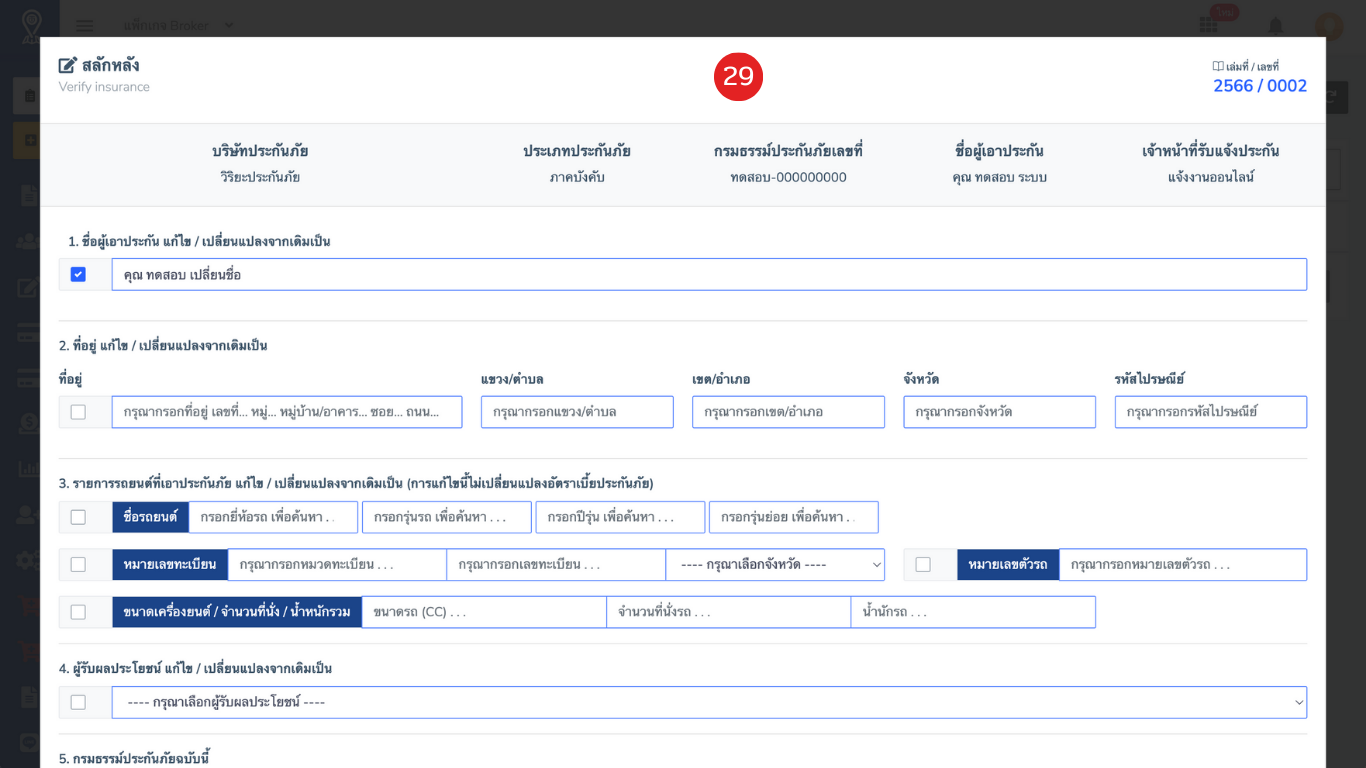Enable the address change checkbox
1366x768 pixels.
78,412
